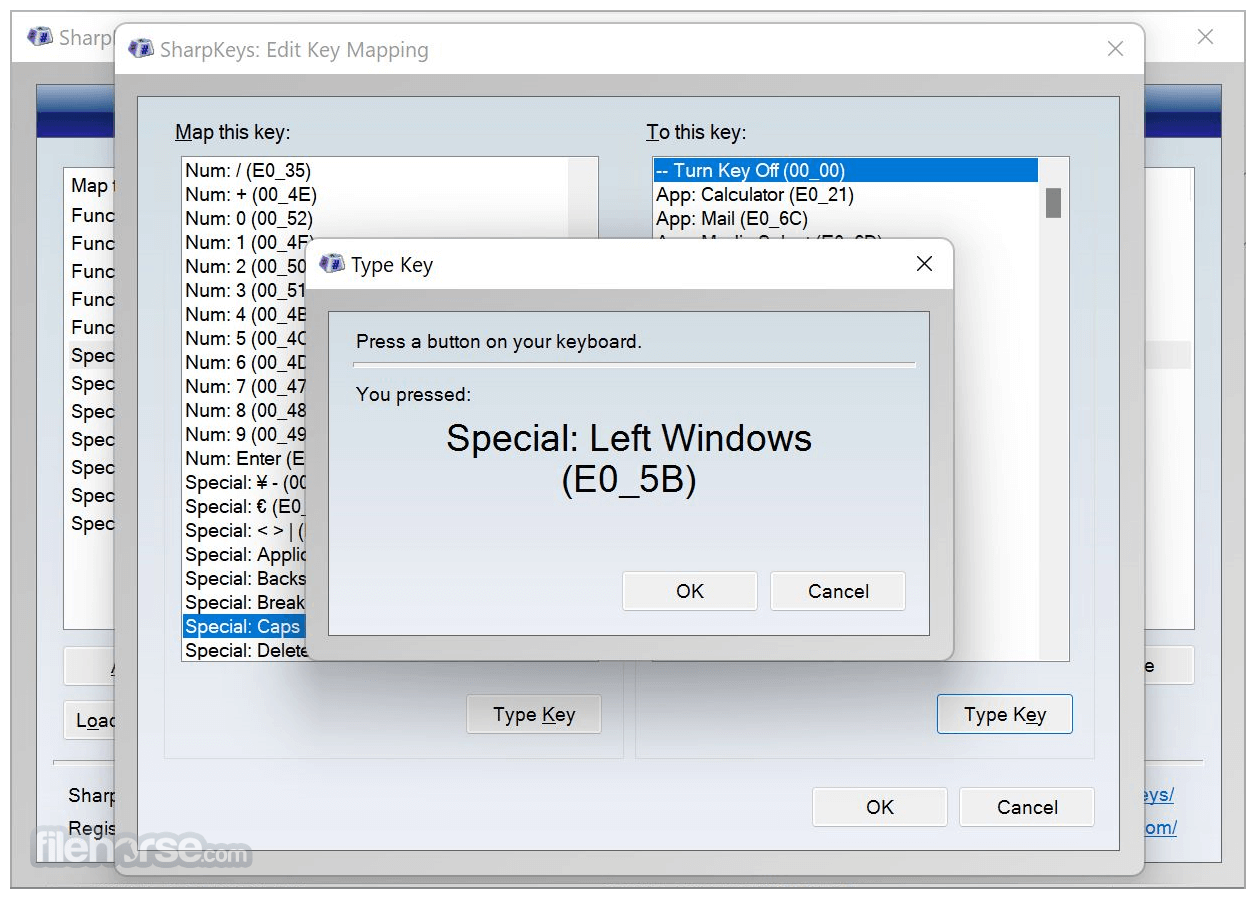Select -- Turn Key Off (00_00) entry
The width and height of the screenshot is (1256, 898).
coord(845,171)
